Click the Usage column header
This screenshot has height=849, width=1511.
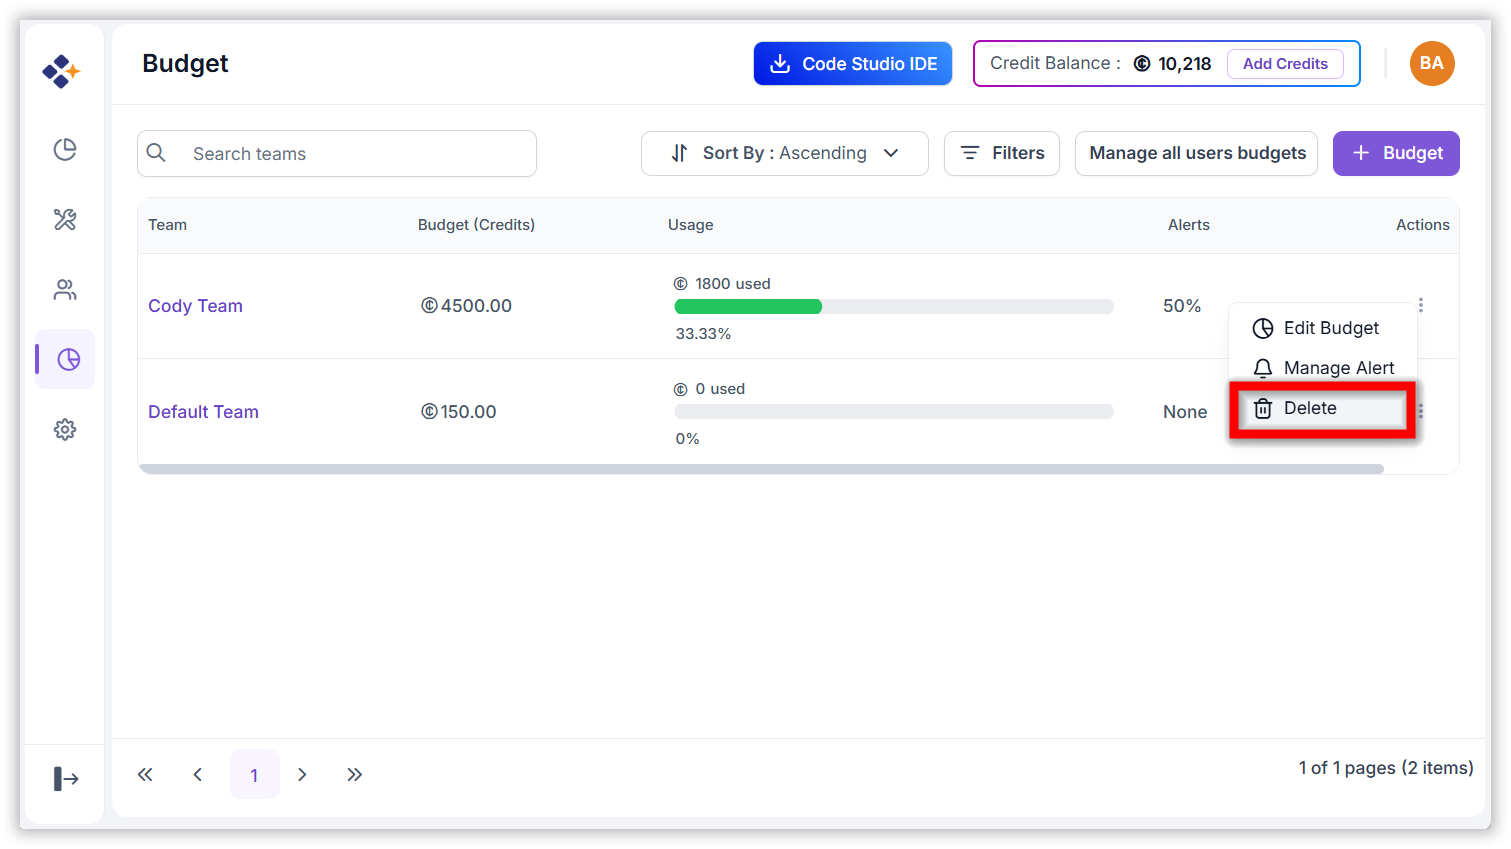(x=691, y=225)
